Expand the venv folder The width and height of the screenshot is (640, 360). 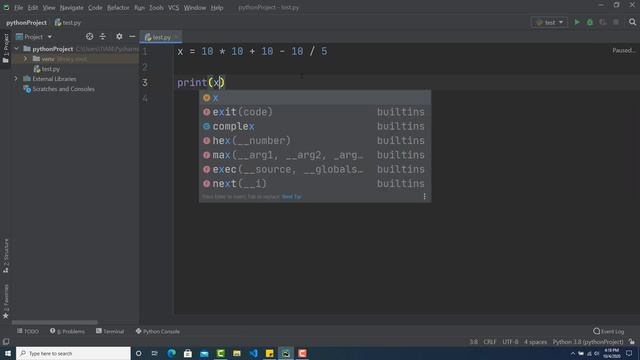pyautogui.click(x=25, y=59)
